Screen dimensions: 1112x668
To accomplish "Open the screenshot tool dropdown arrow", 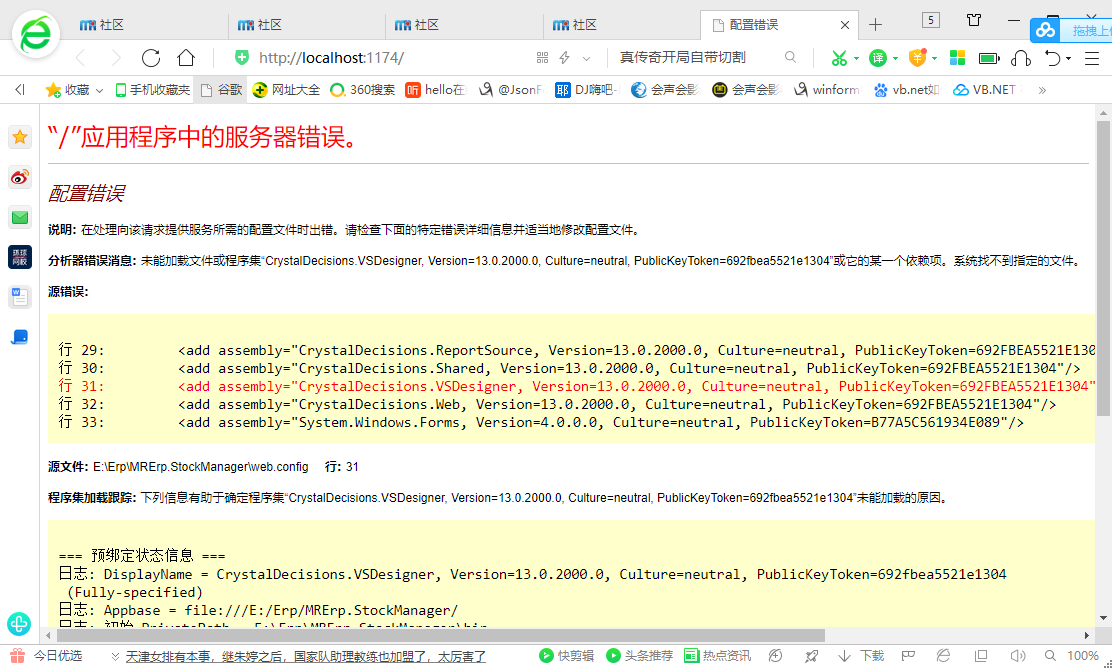I will pyautogui.click(x=857, y=58).
